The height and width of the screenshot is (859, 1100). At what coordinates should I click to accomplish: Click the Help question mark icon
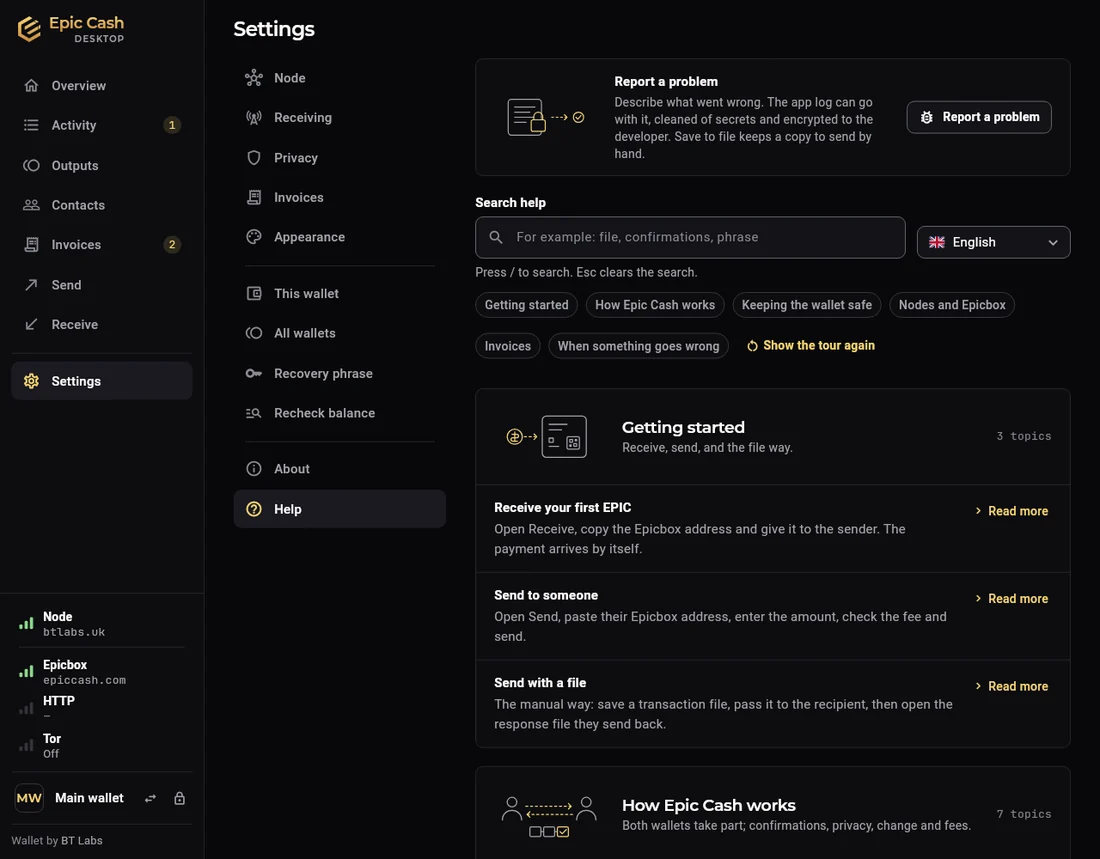[254, 510]
